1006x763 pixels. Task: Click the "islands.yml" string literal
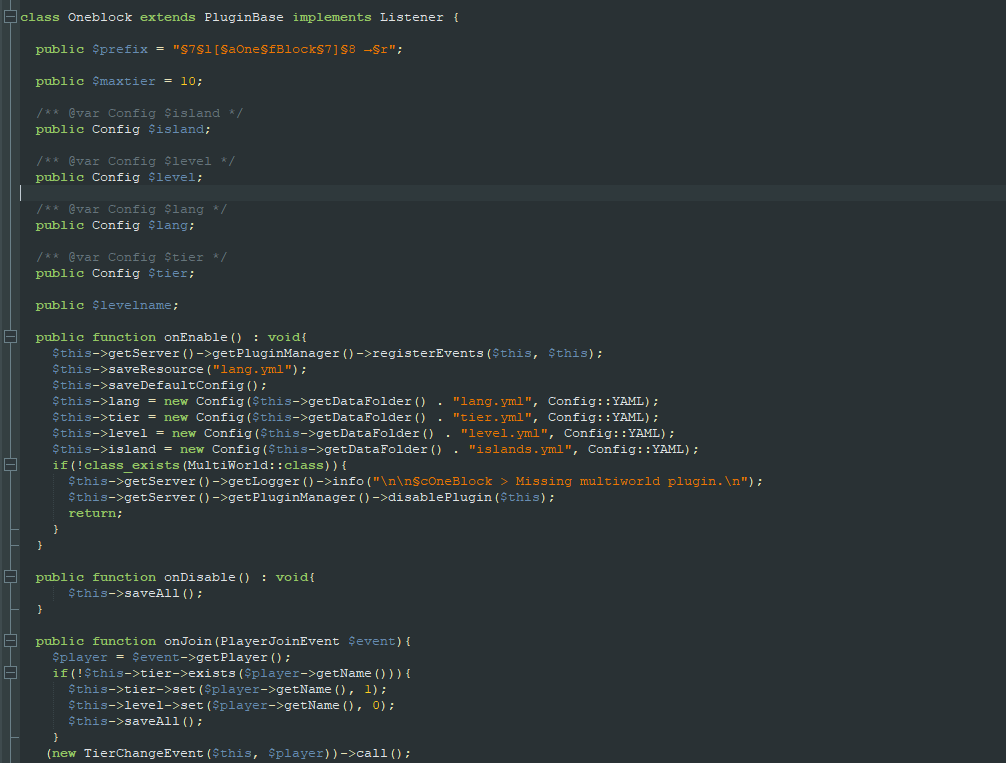click(x=519, y=449)
